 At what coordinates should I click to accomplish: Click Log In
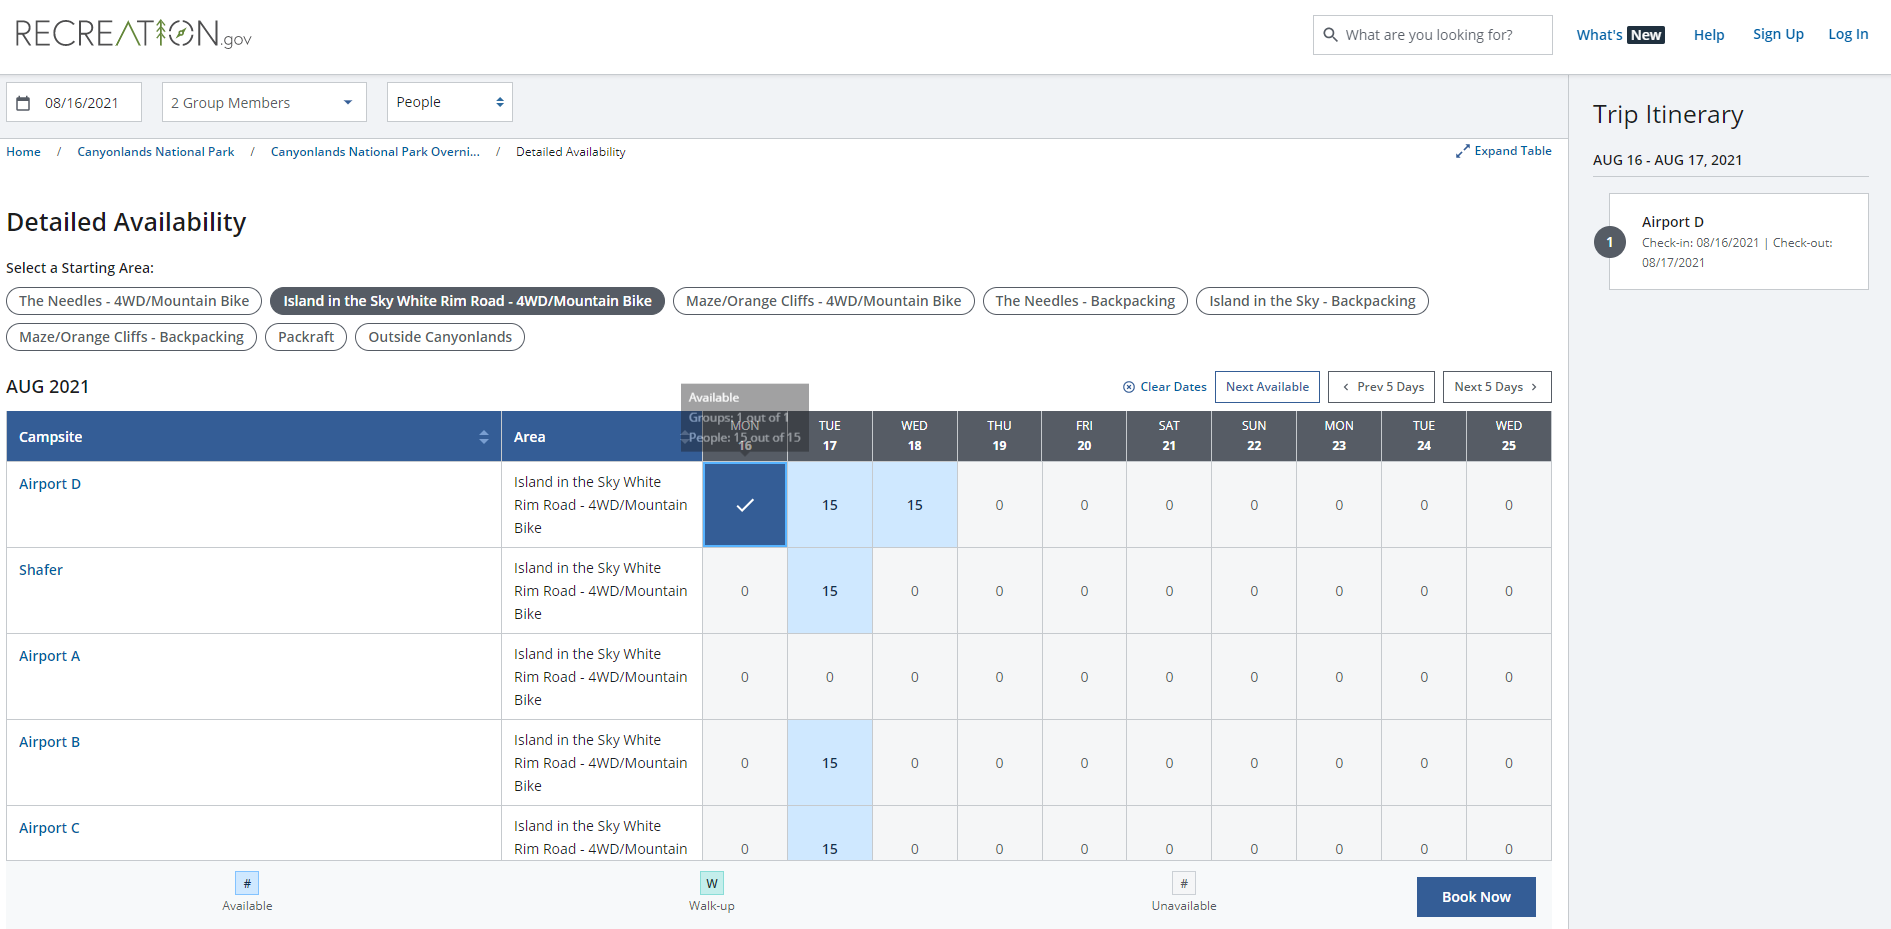(x=1848, y=34)
